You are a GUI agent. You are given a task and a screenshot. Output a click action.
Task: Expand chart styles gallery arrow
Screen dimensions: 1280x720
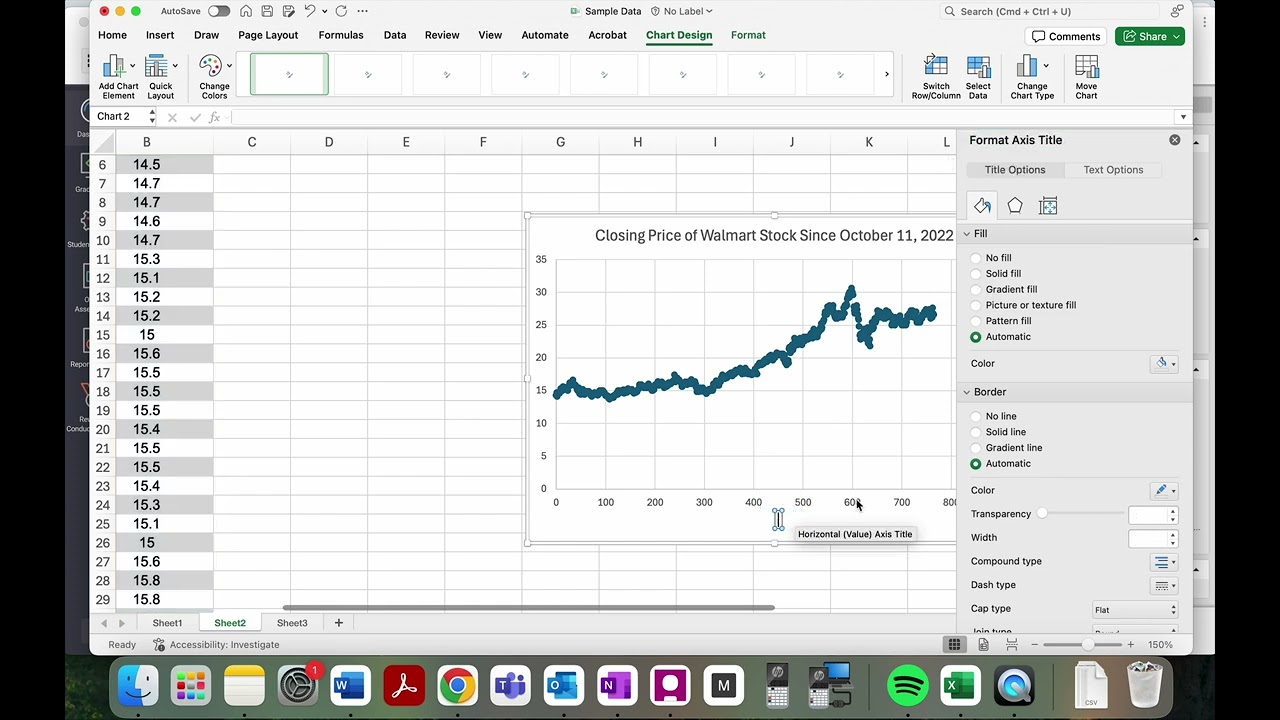click(x=886, y=75)
